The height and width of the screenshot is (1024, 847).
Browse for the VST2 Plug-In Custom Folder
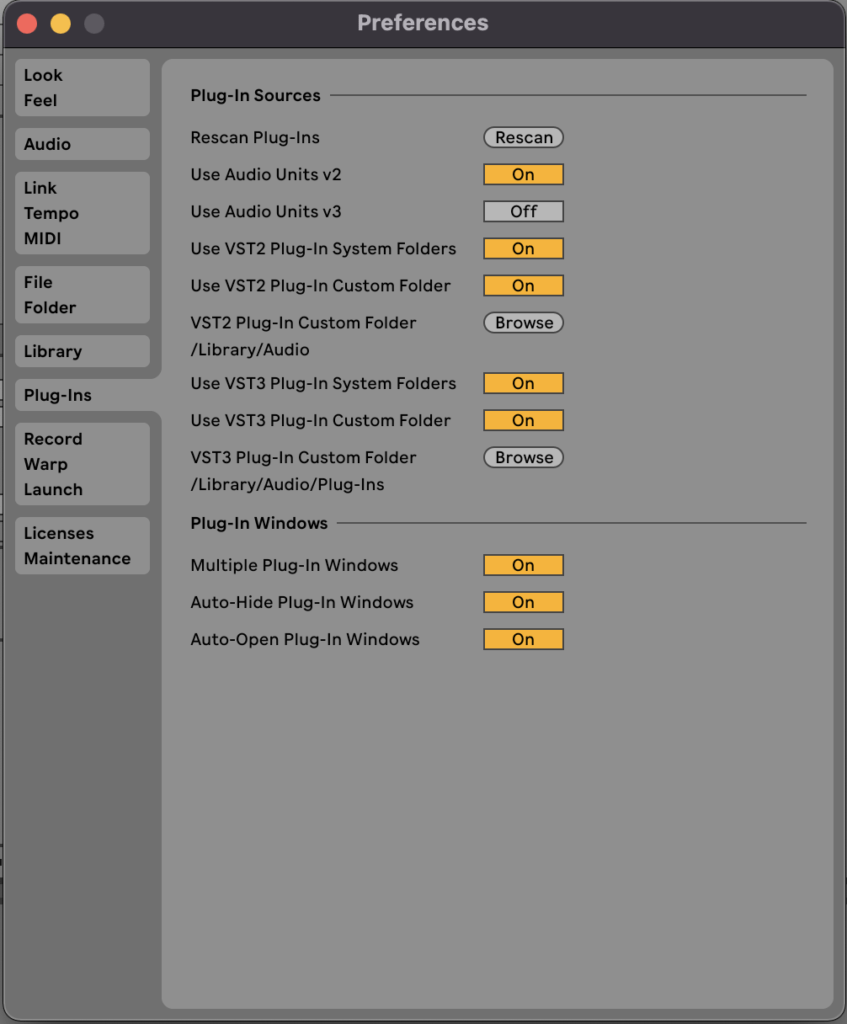523,323
